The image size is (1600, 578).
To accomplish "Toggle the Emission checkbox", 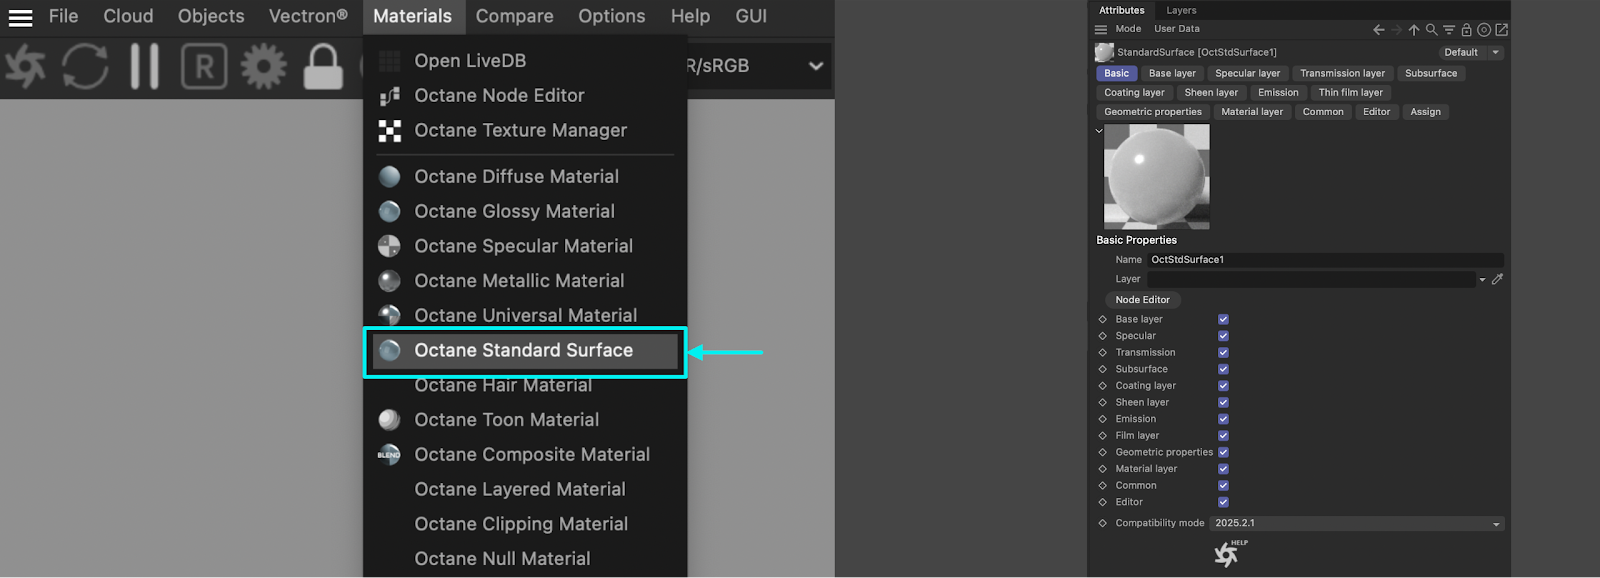I will [1223, 419].
